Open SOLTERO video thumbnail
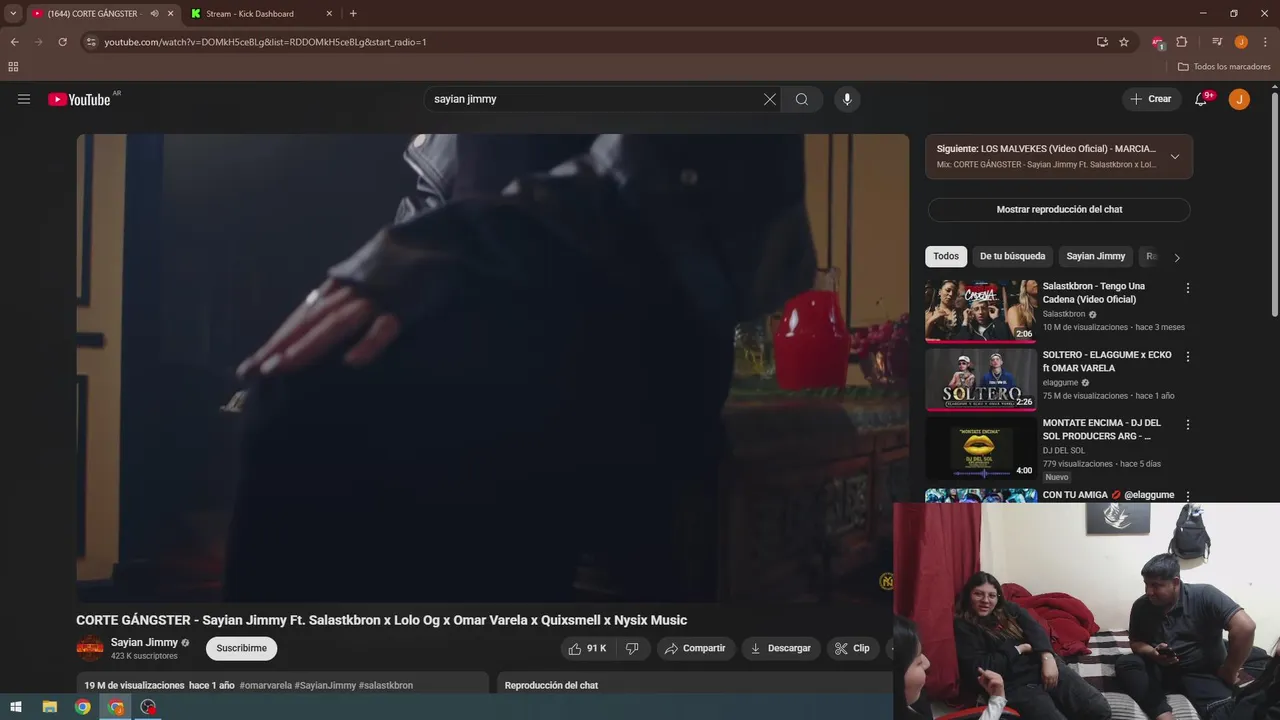Screen dimensions: 1280x720 click(x=981, y=379)
